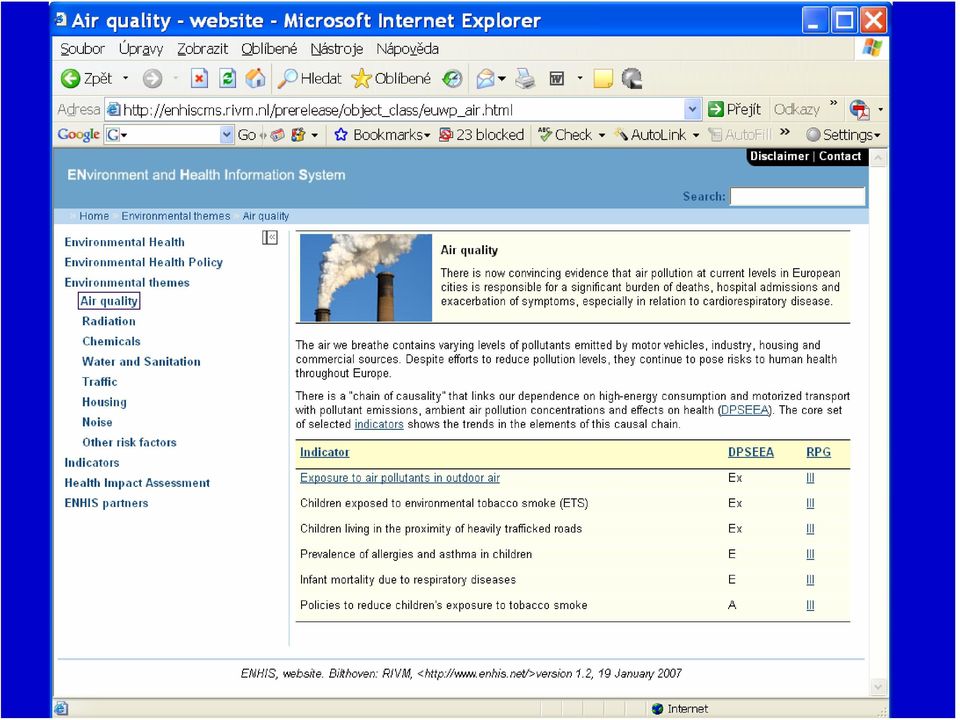This screenshot has height=720, width=960.
Task: Open the Nápověda menu
Action: click(407, 49)
